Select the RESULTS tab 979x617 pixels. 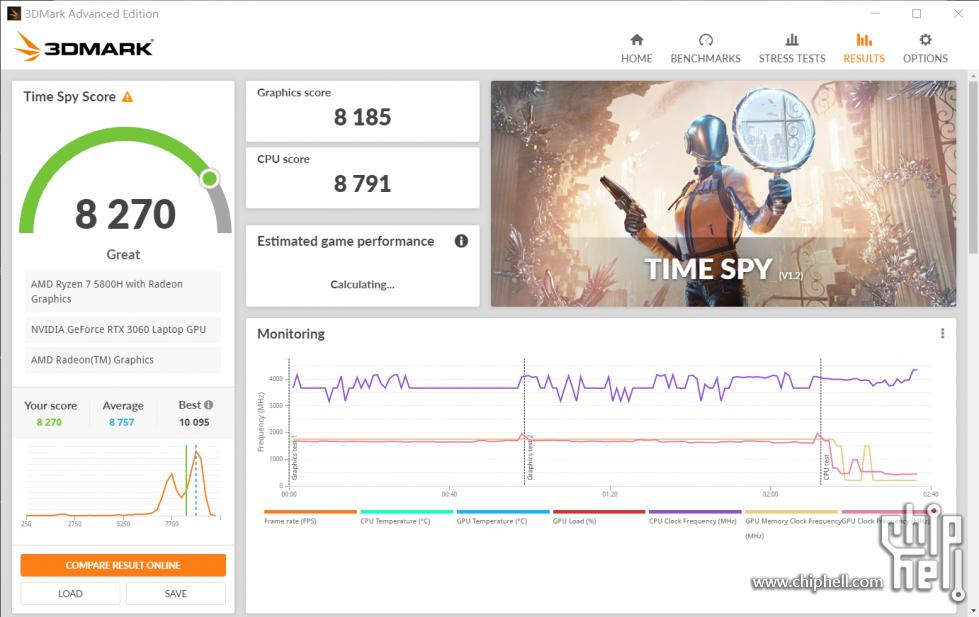[x=863, y=49]
